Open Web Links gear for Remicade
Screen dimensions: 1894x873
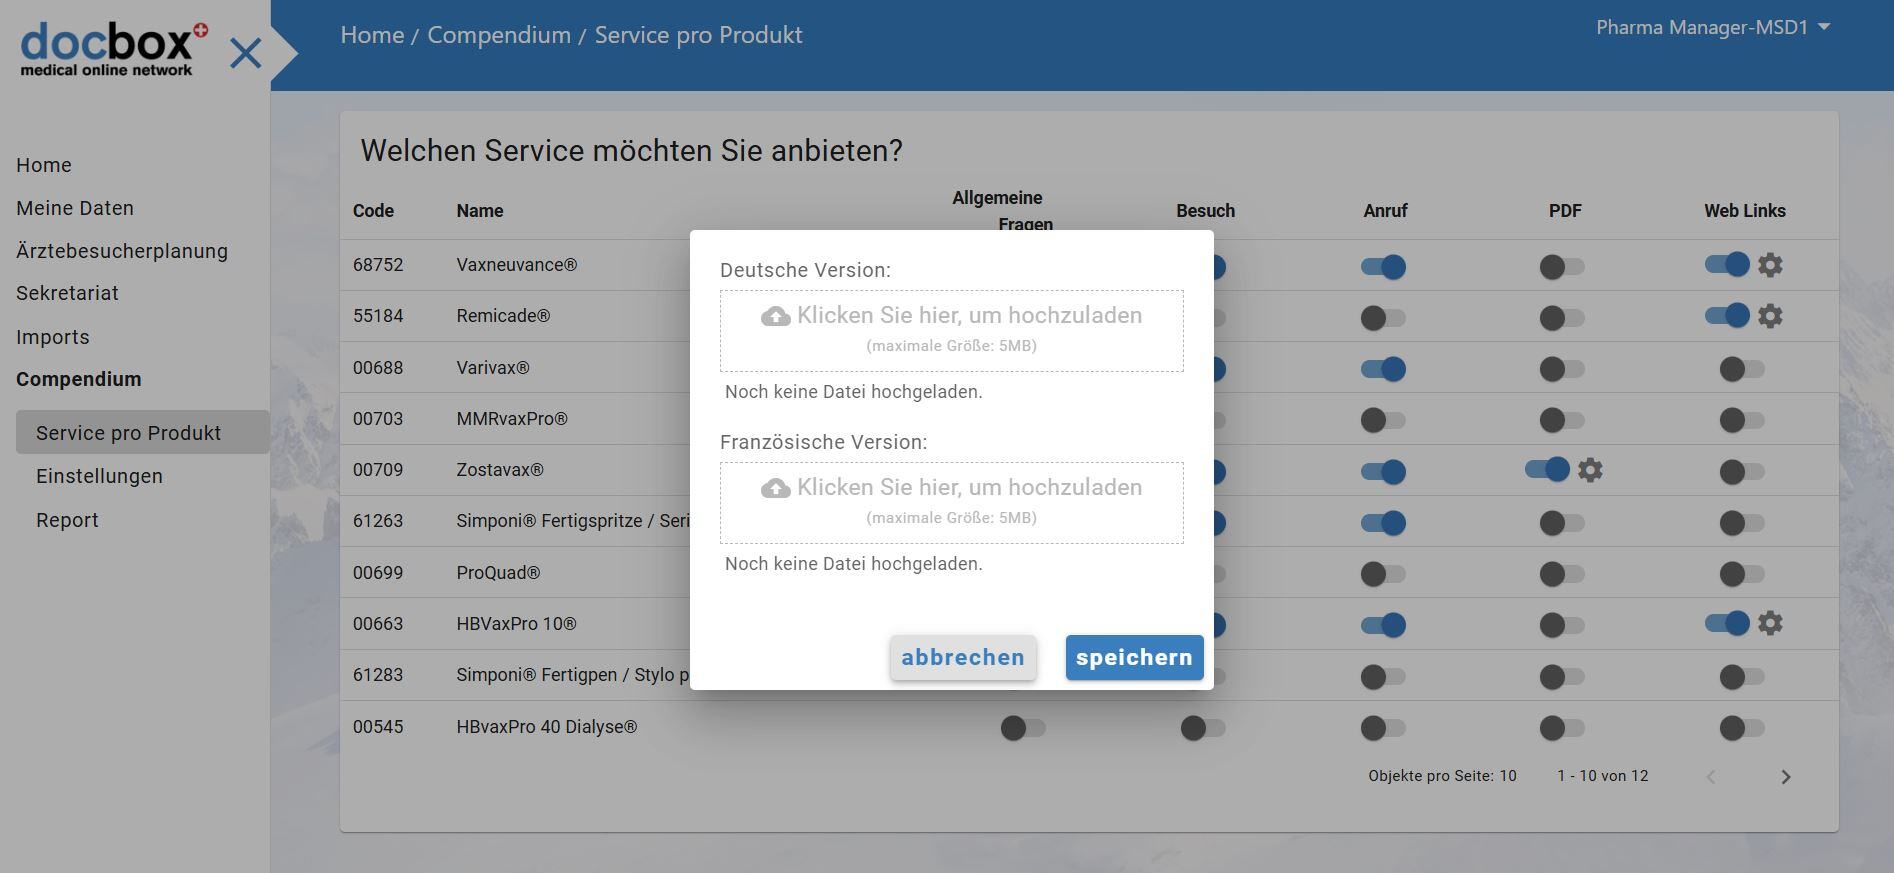pyautogui.click(x=1770, y=316)
